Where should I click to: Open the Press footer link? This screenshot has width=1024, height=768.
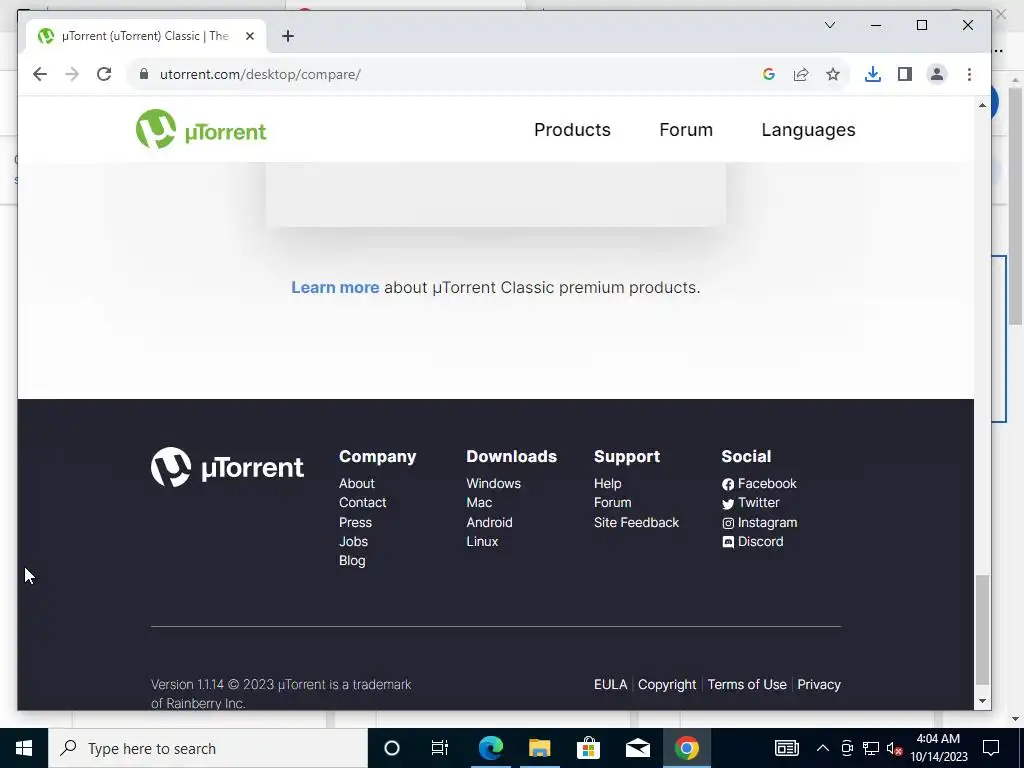355,522
